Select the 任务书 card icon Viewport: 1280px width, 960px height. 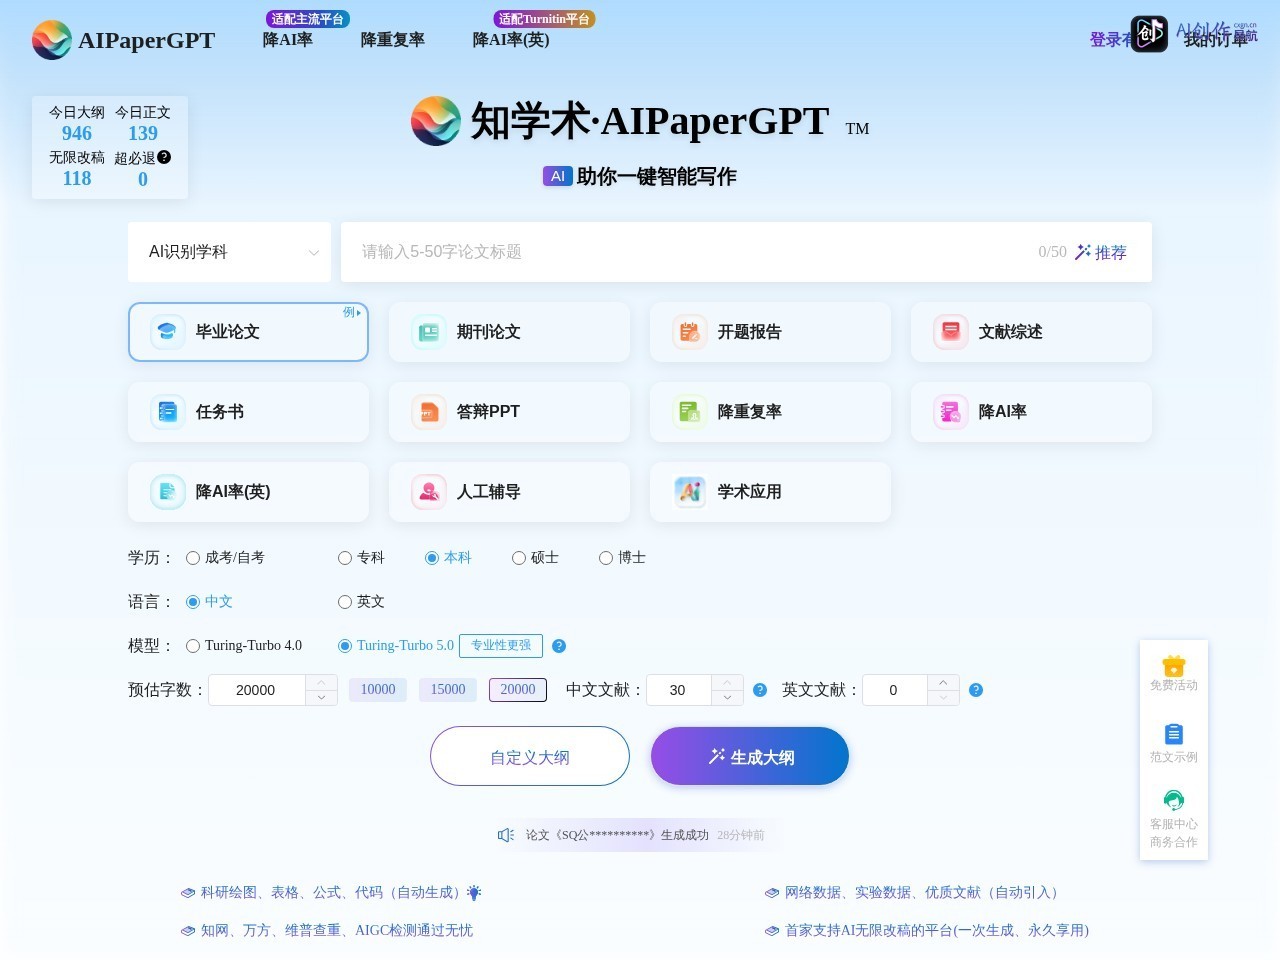pos(167,411)
